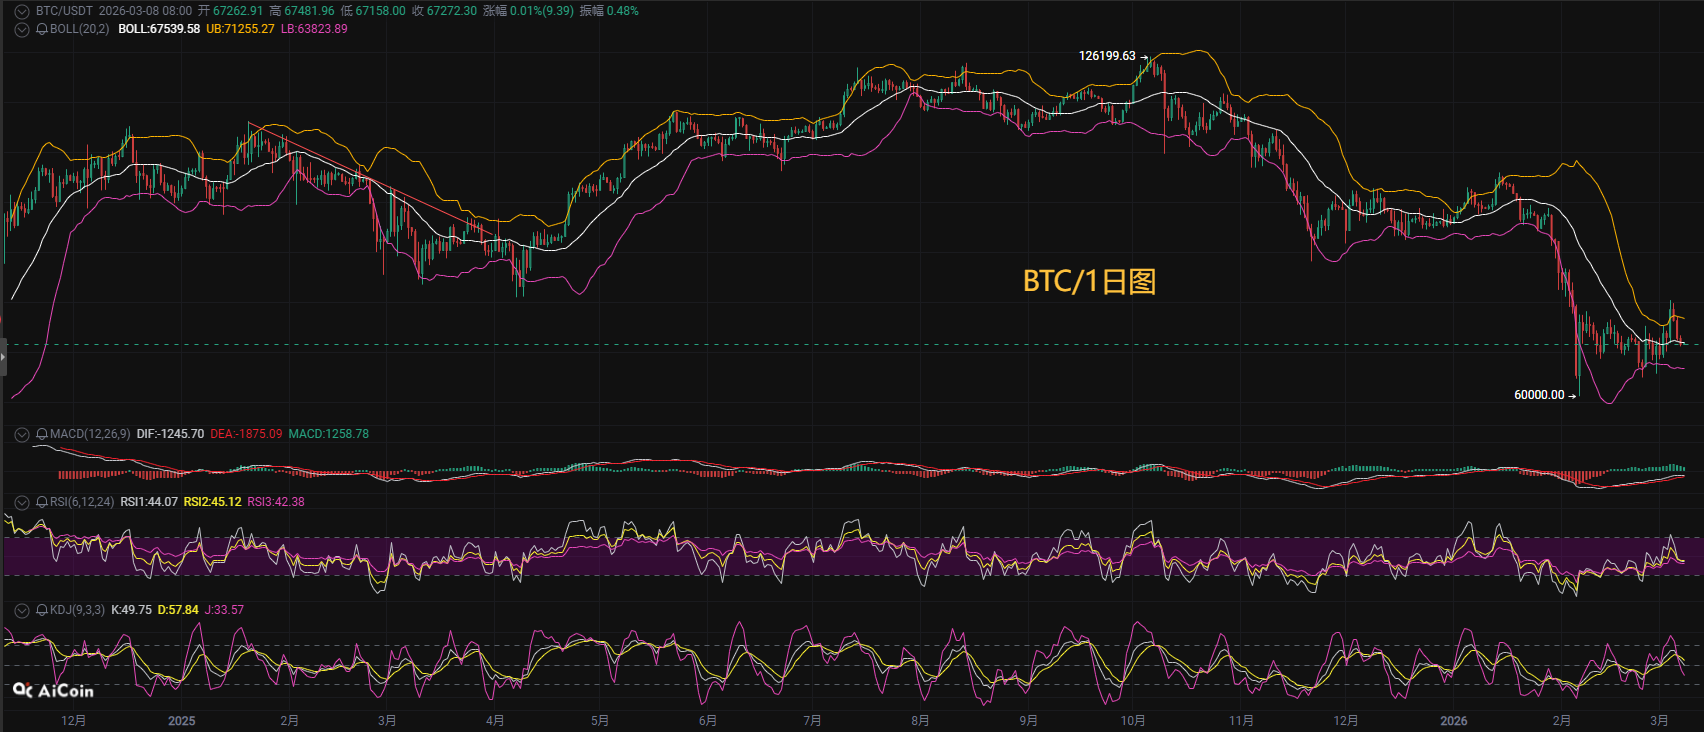Select the BTC/1日图 chart annotation text
Viewport: 1704px width, 732px height.
pos(1089,281)
